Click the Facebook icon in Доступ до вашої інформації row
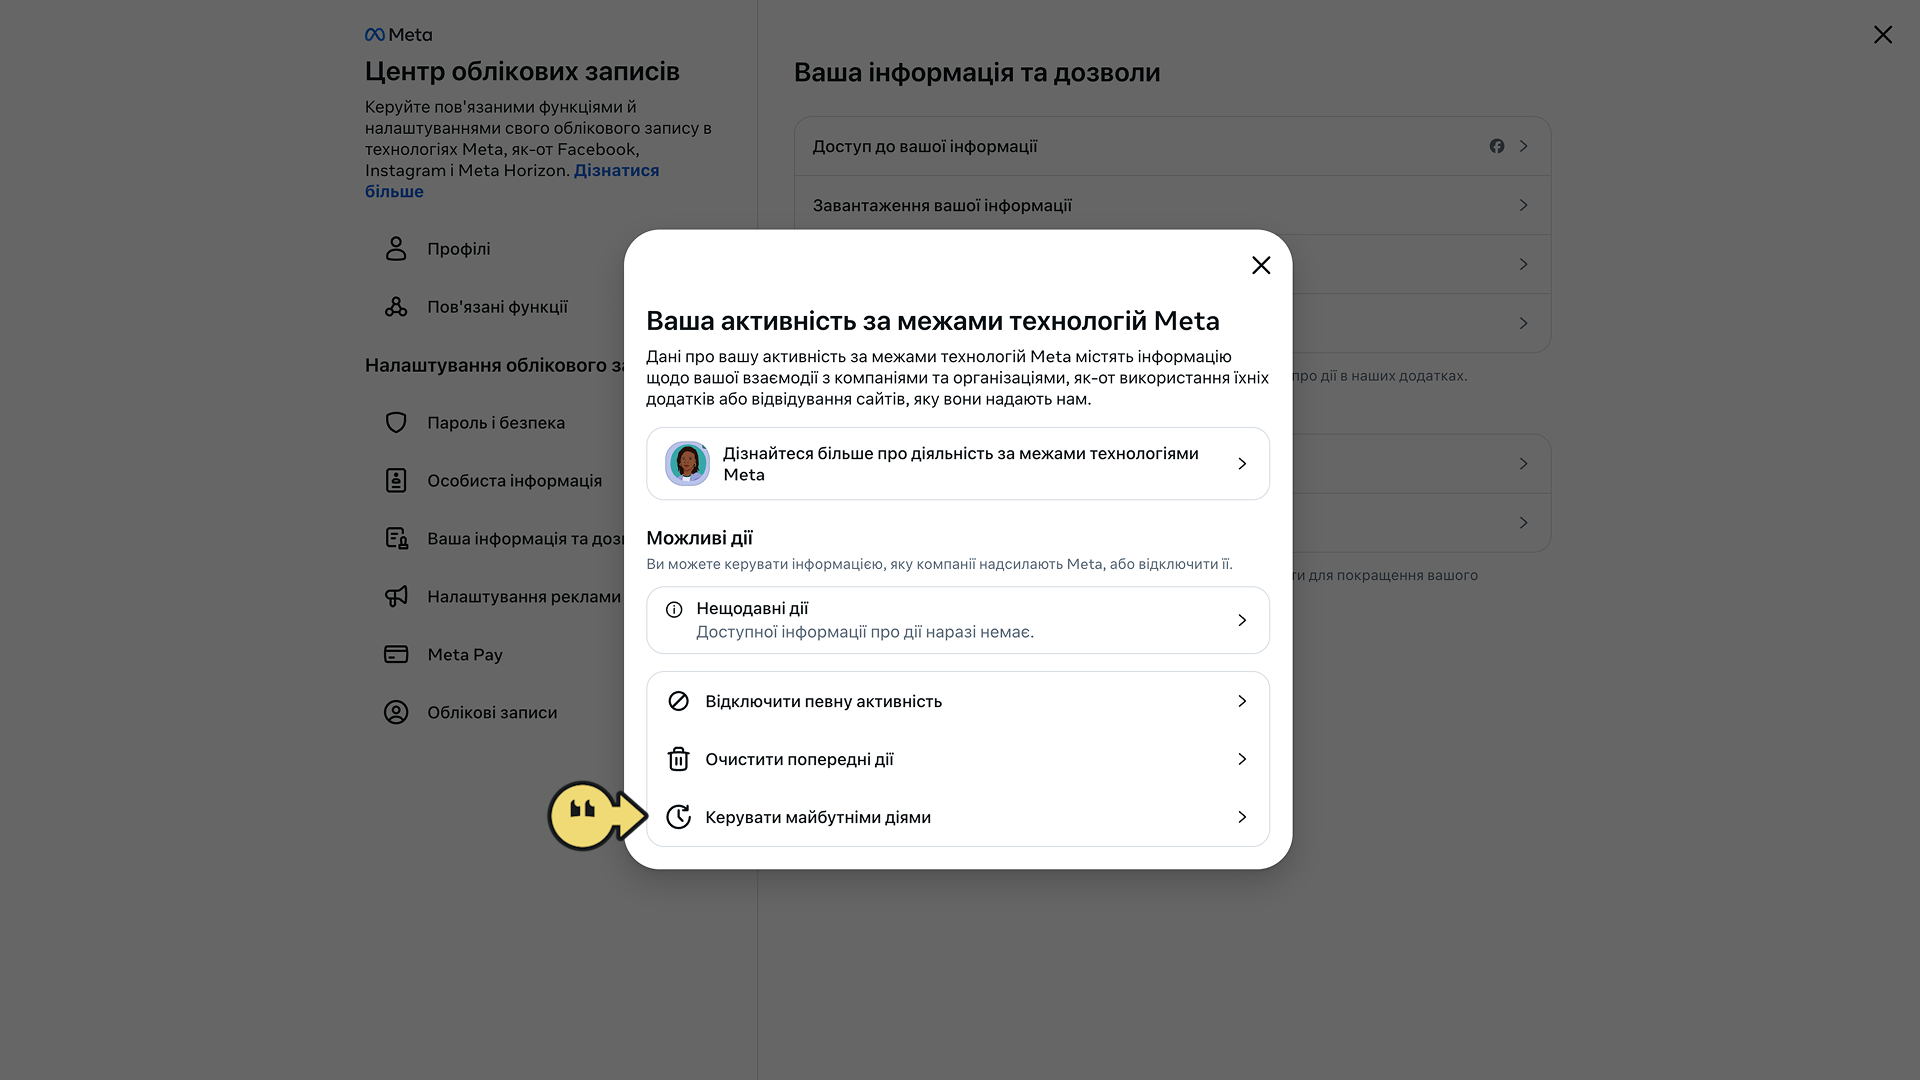Screen dimensions: 1920x1080 [1497, 146]
